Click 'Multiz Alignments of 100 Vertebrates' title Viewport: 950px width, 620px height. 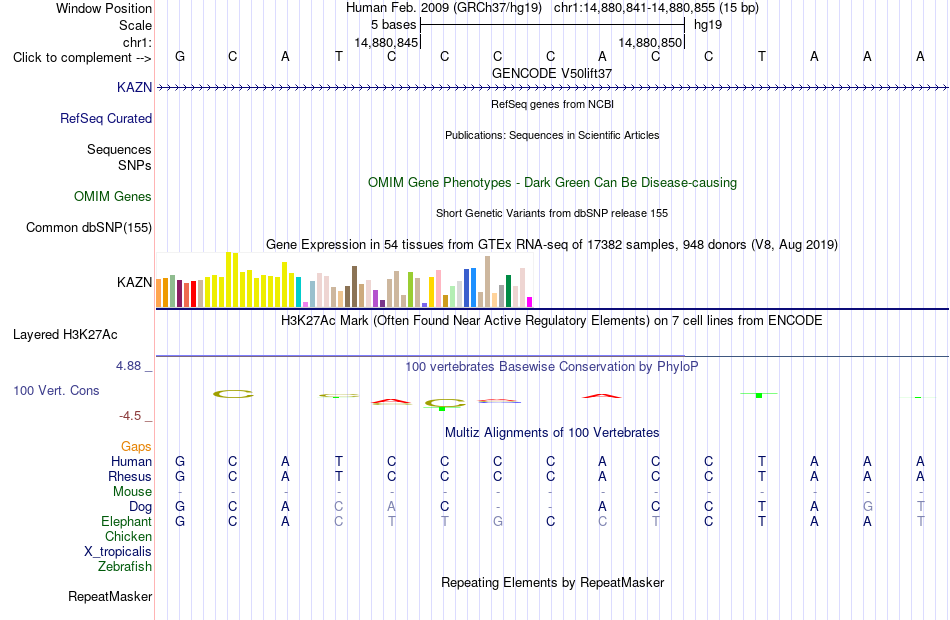click(552, 433)
